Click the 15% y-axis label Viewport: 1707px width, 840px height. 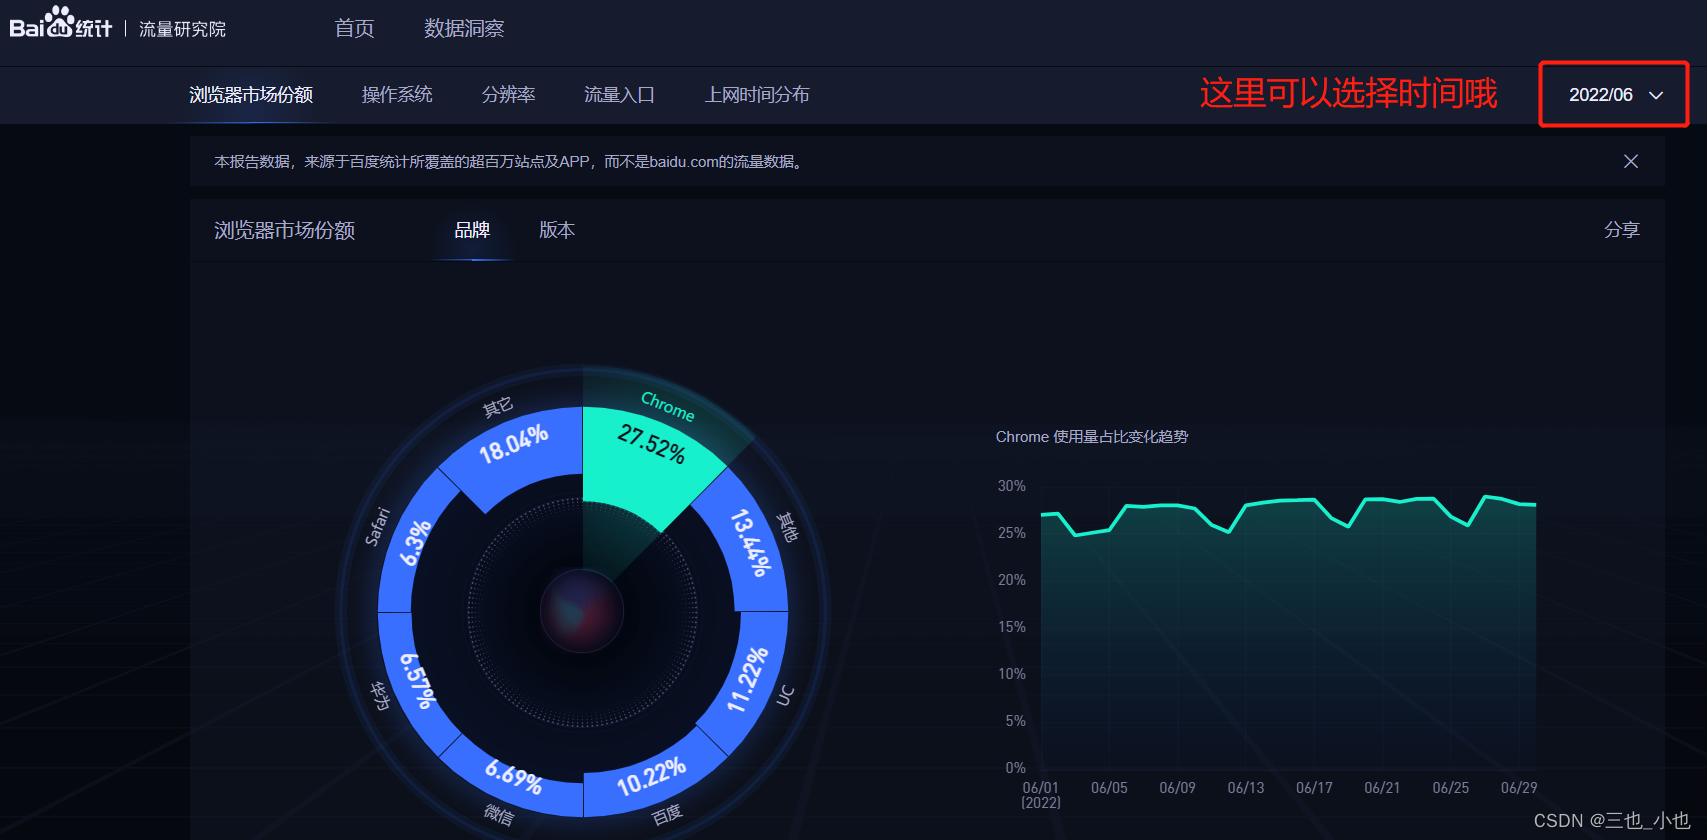tap(1012, 627)
